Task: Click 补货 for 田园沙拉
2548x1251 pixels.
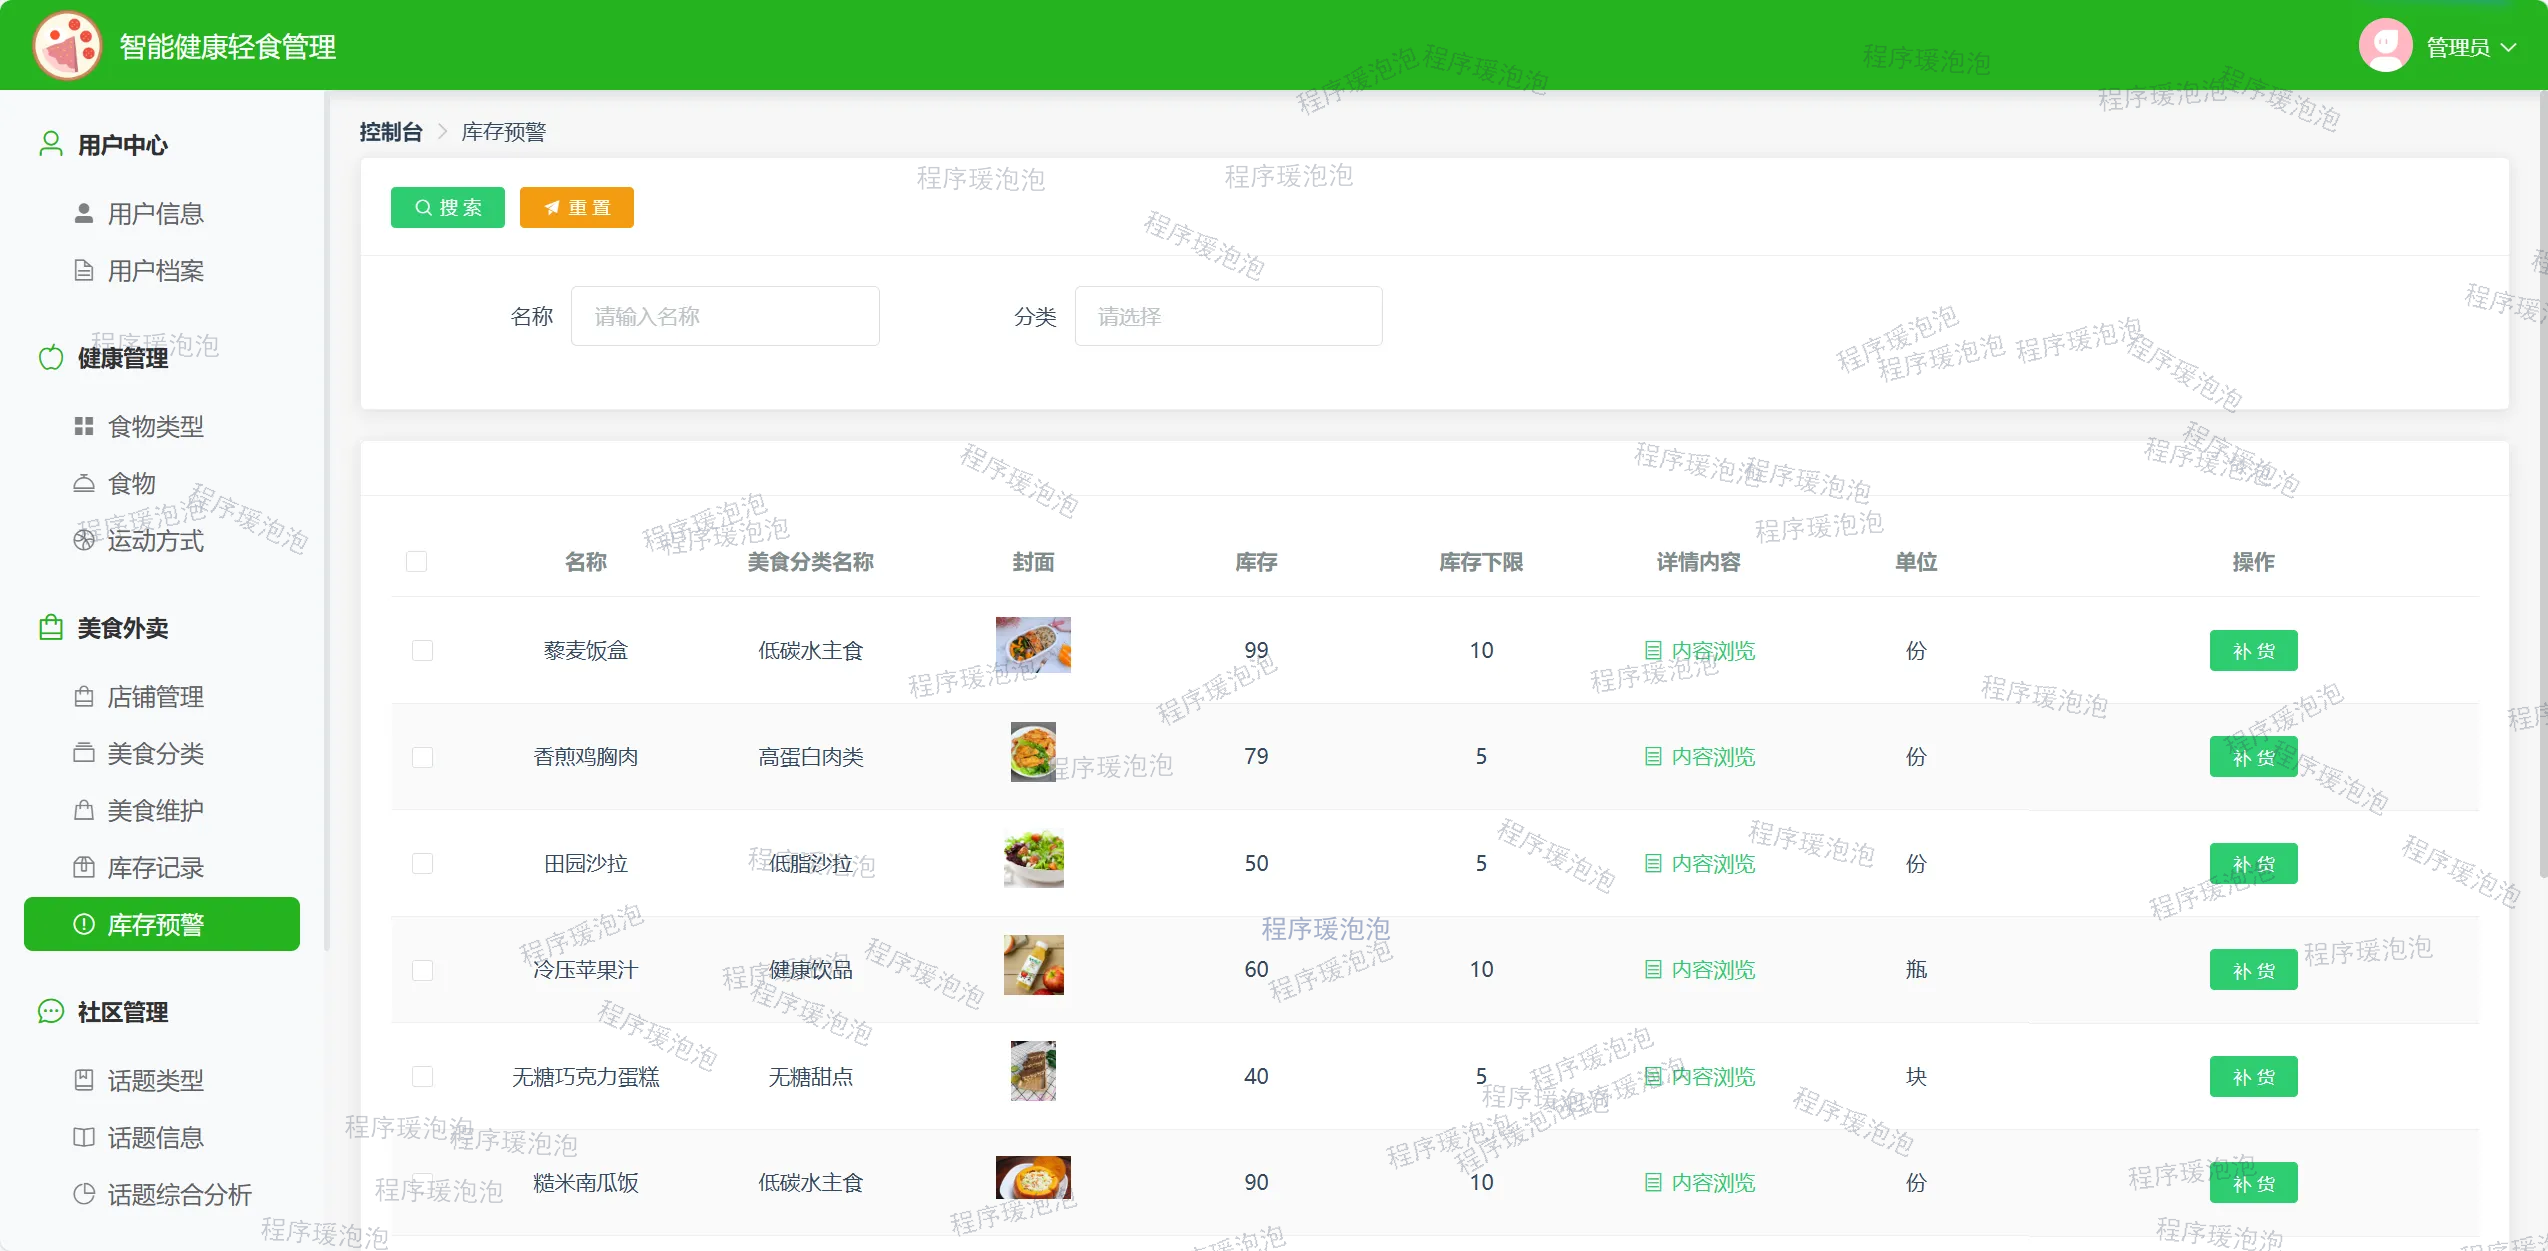Action: [2253, 864]
